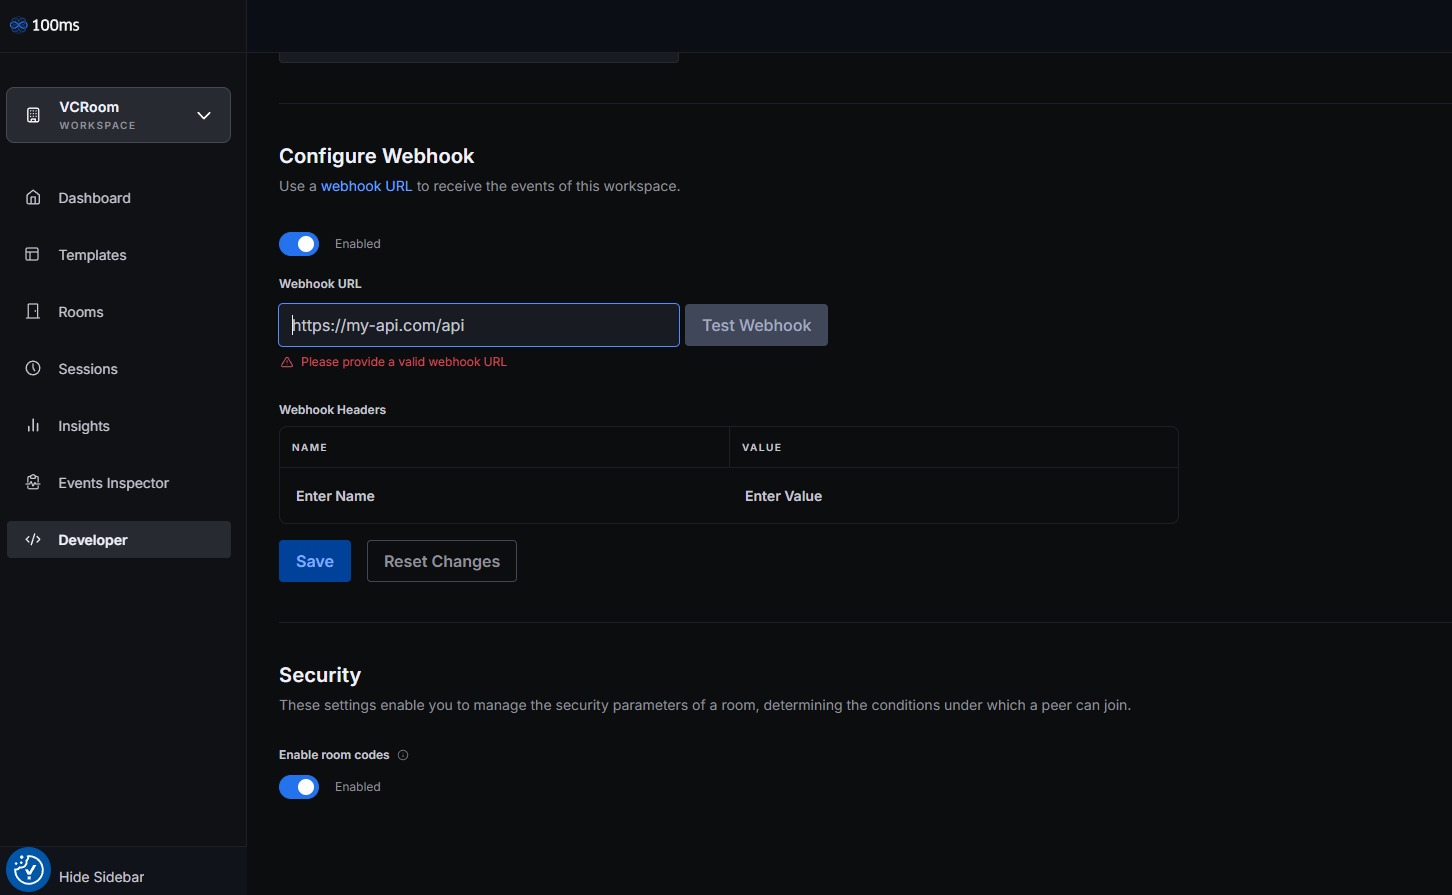The width and height of the screenshot is (1452, 895).
Task: Click the Developer code icon
Action: [33, 540]
